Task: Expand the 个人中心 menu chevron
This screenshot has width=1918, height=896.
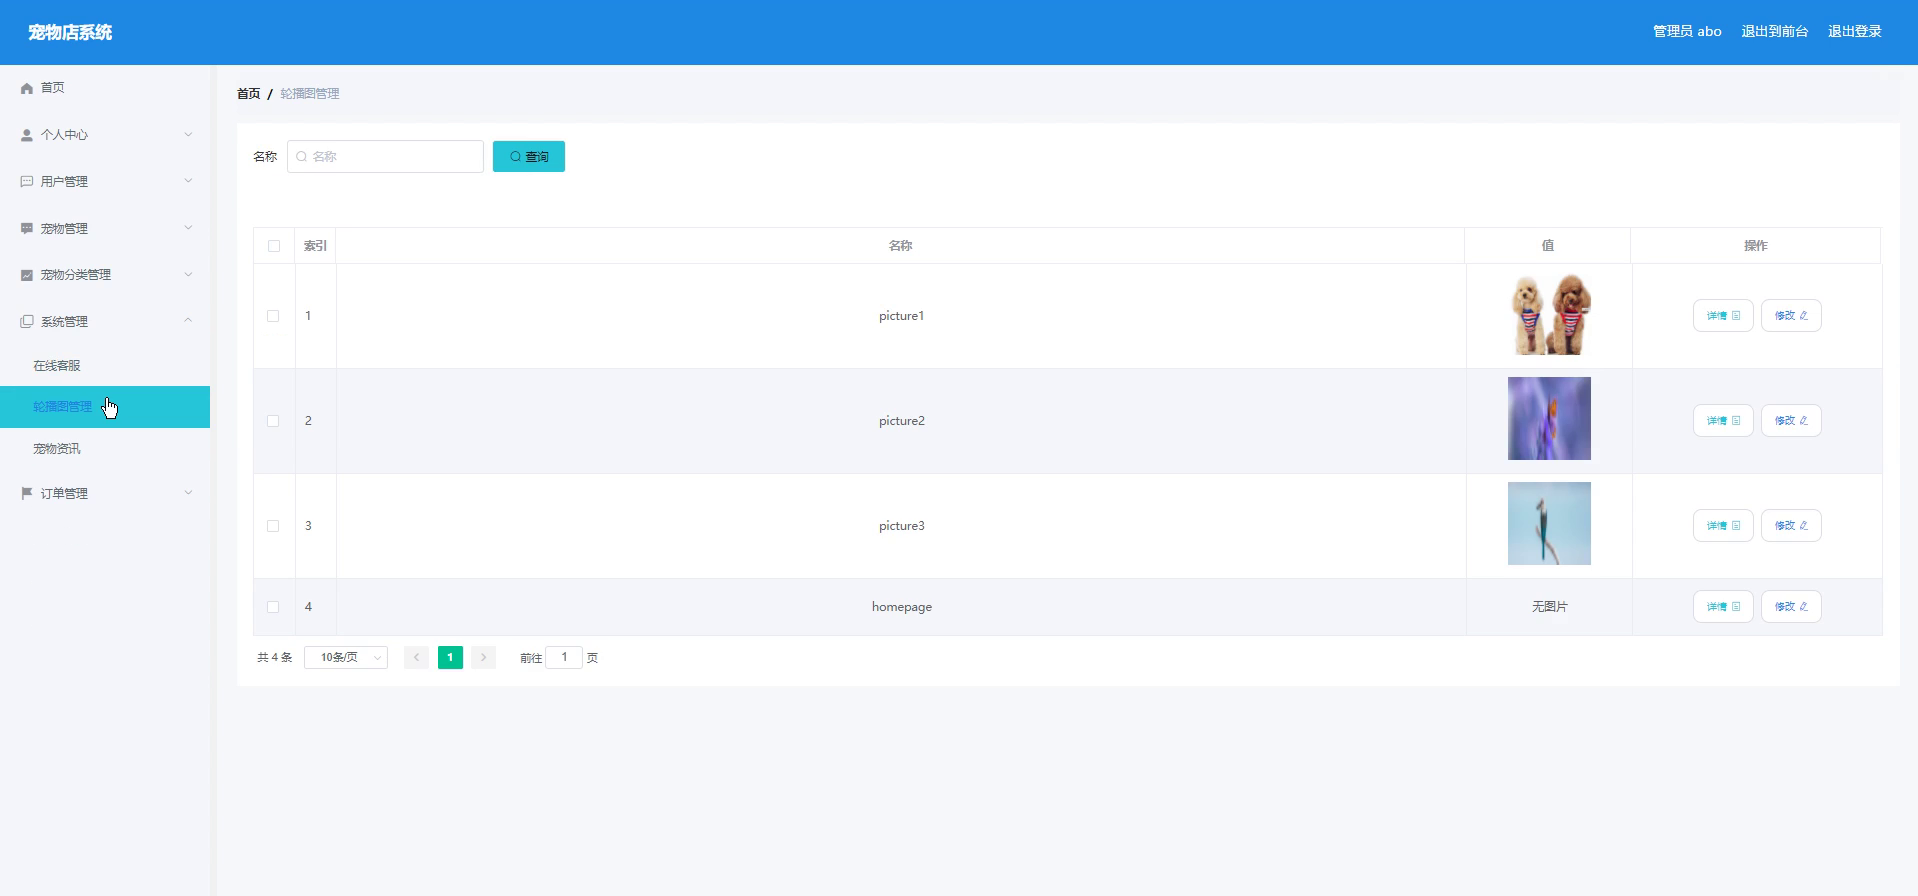Action: (x=188, y=134)
